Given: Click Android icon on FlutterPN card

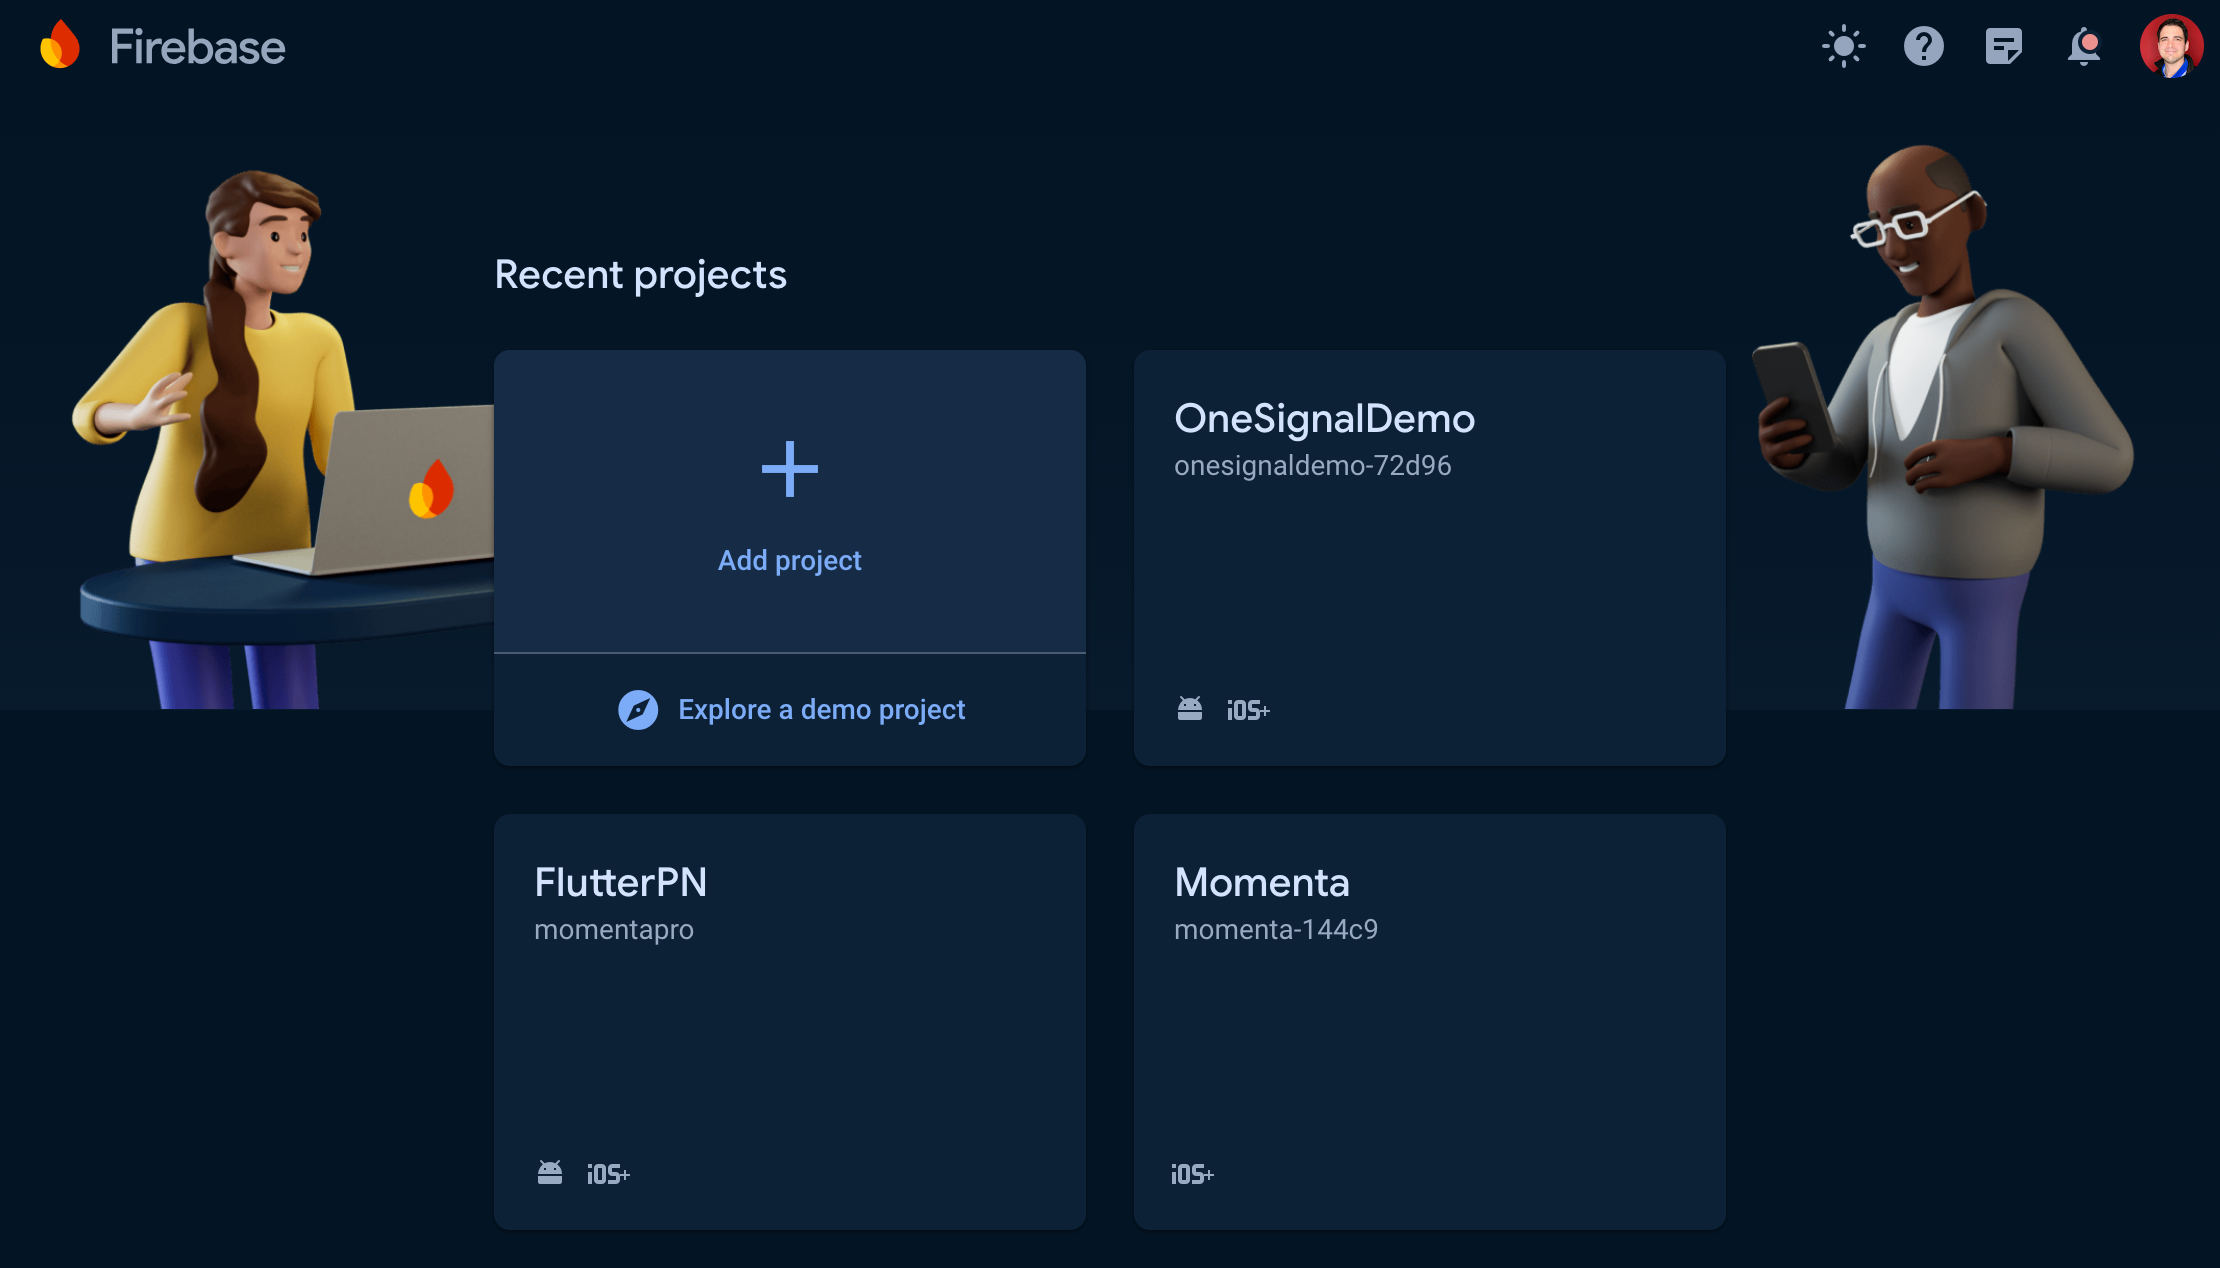Looking at the screenshot, I should click(550, 1173).
